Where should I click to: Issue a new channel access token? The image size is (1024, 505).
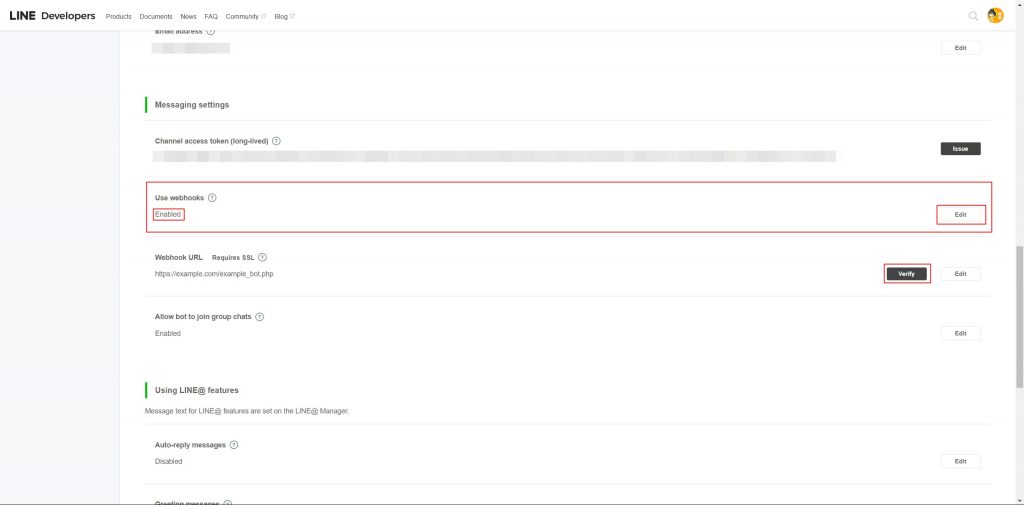coord(960,148)
